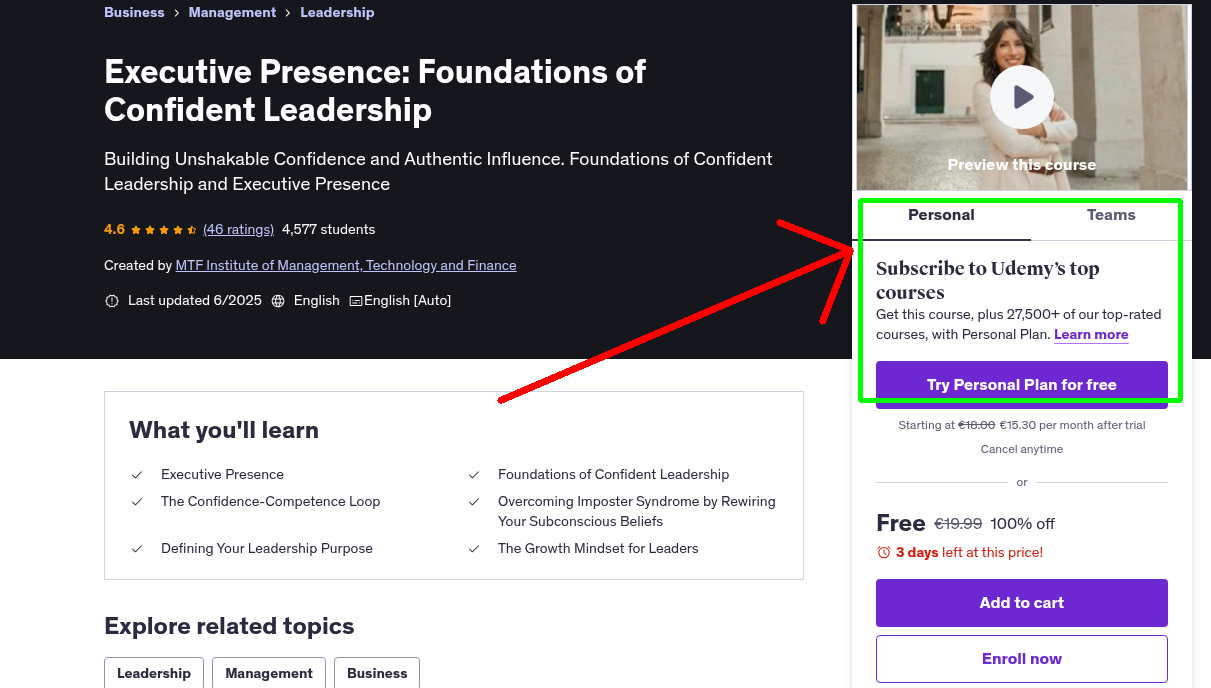1211x688 pixels.
Task: Click Try Personal Plan for free
Action: click(1022, 385)
